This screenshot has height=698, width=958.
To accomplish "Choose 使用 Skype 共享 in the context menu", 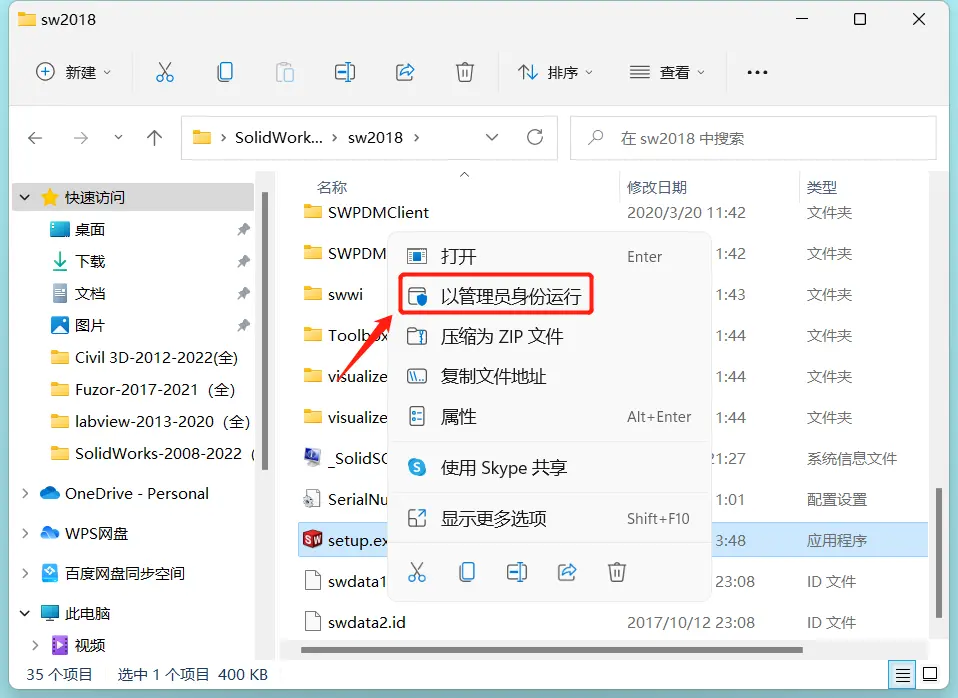I will point(550,468).
